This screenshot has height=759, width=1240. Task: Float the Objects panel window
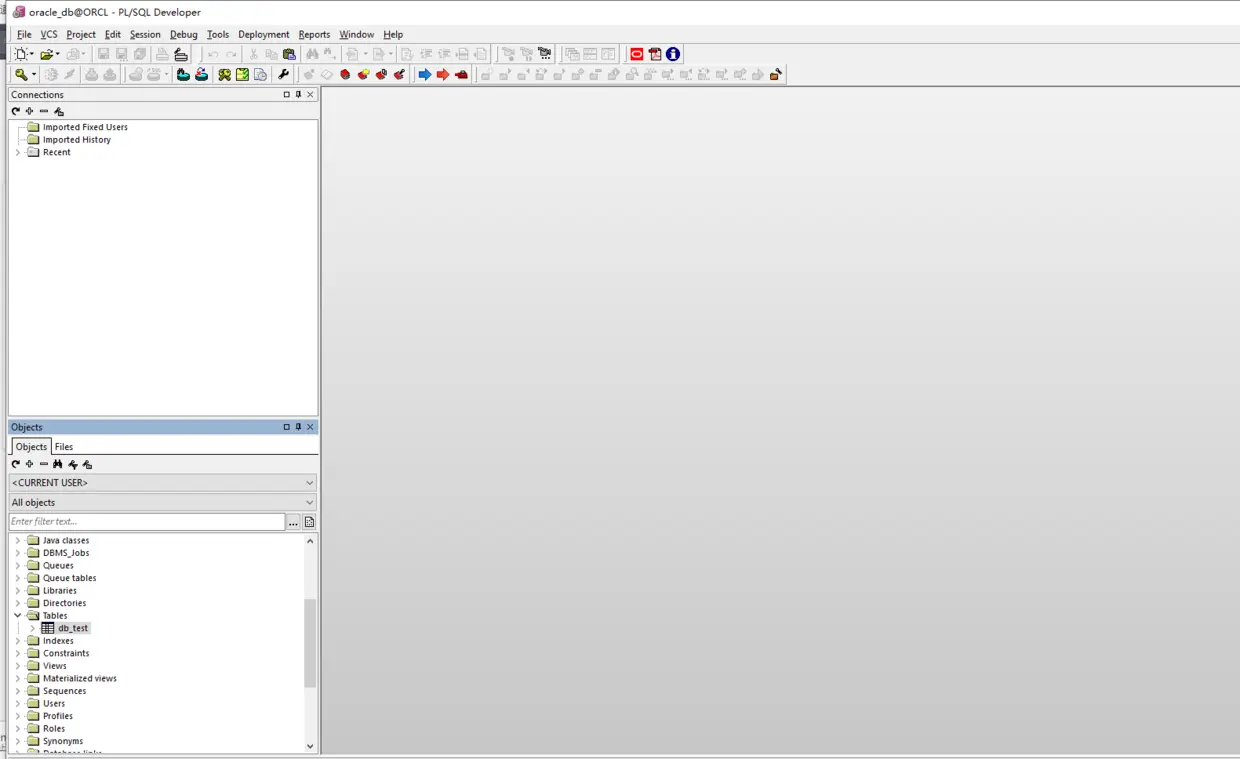tap(286, 427)
